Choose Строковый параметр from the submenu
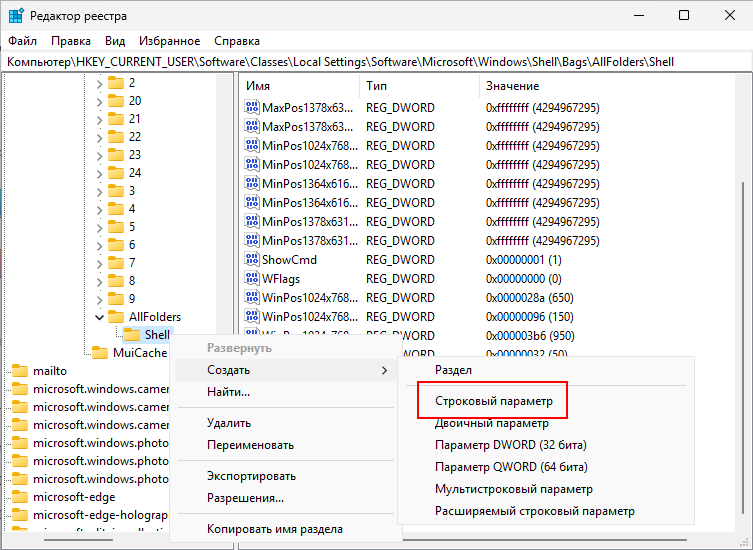753x550 pixels. pyautogui.click(x=493, y=401)
